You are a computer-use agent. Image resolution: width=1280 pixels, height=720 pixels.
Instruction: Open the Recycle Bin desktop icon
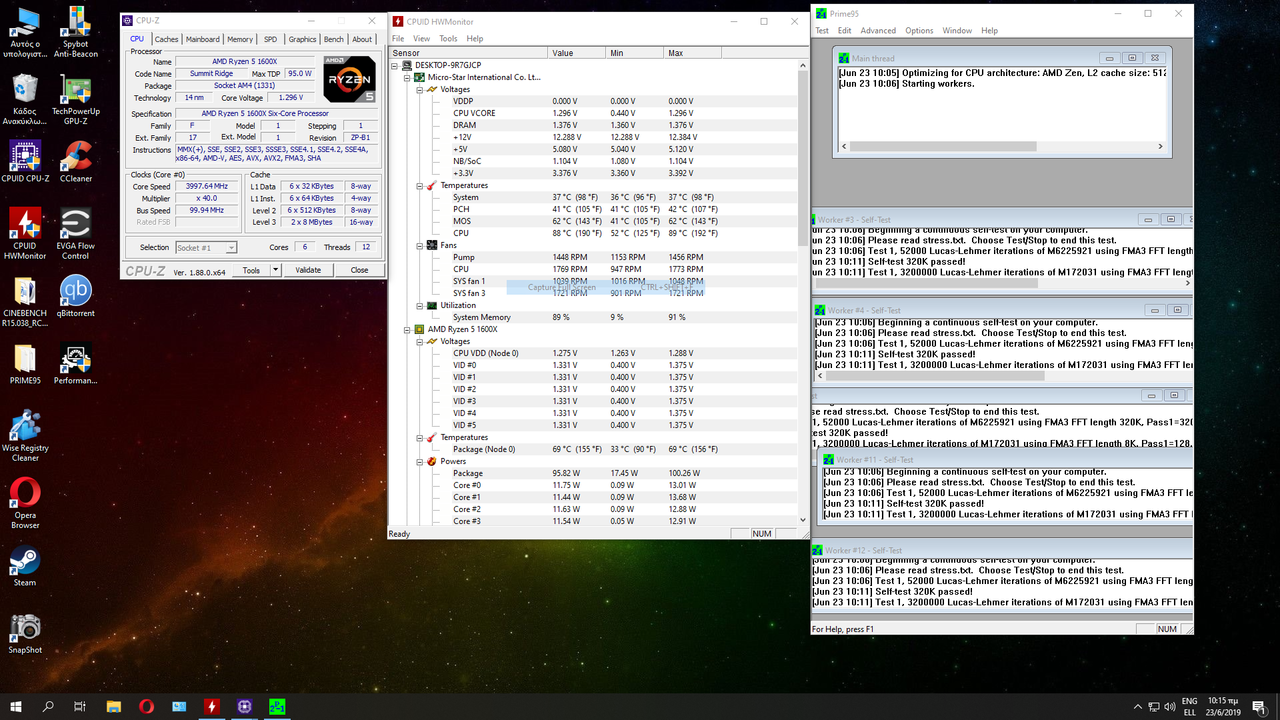[25, 98]
